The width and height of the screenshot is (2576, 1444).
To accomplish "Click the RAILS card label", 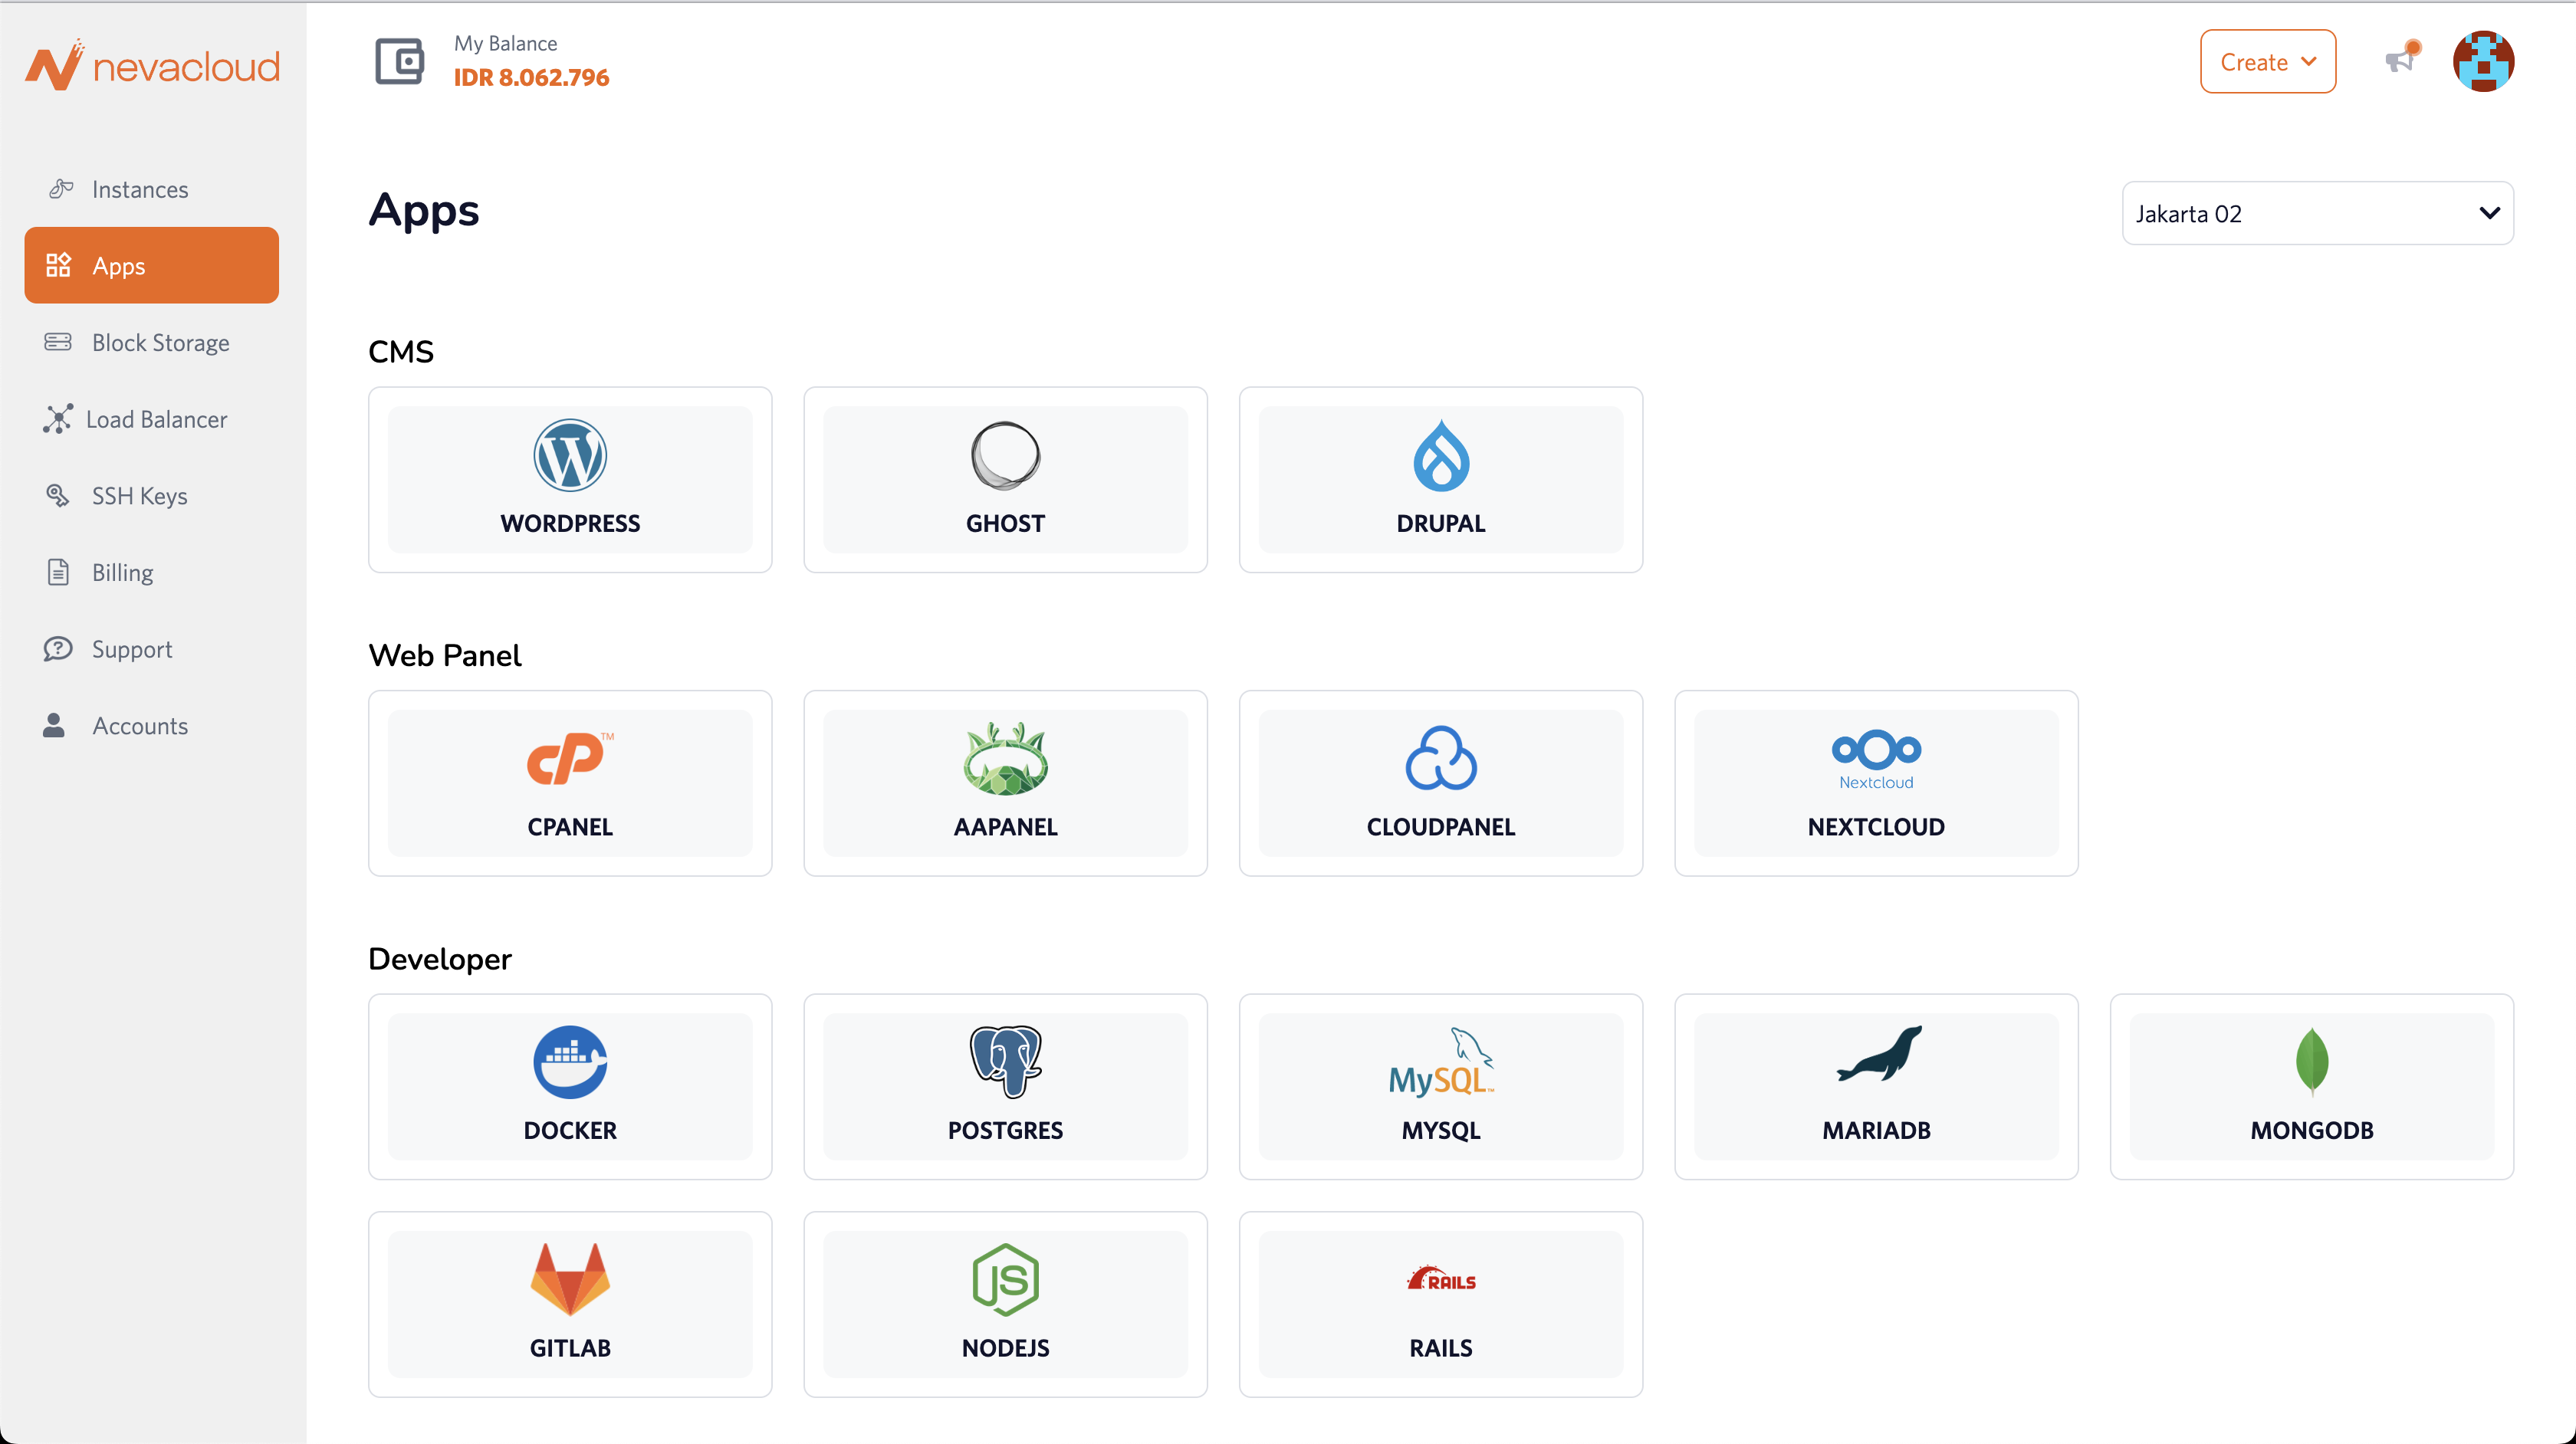I will [1441, 1348].
